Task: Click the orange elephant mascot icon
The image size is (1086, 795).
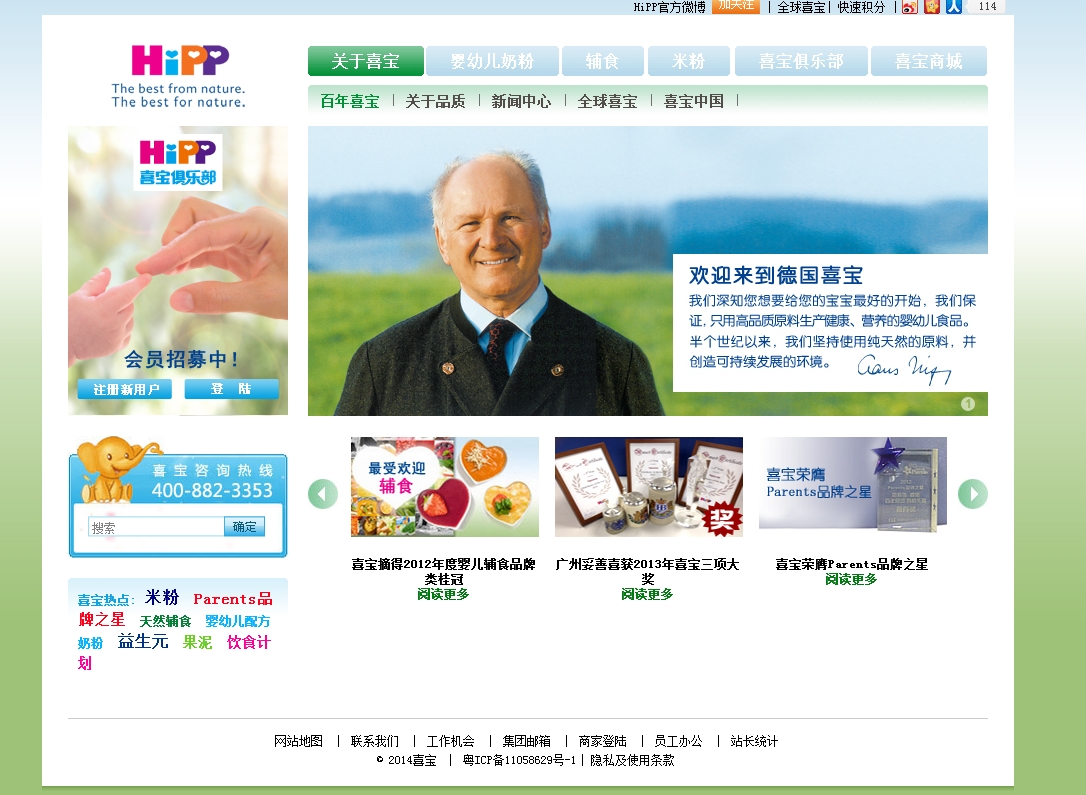Action: click(x=111, y=470)
